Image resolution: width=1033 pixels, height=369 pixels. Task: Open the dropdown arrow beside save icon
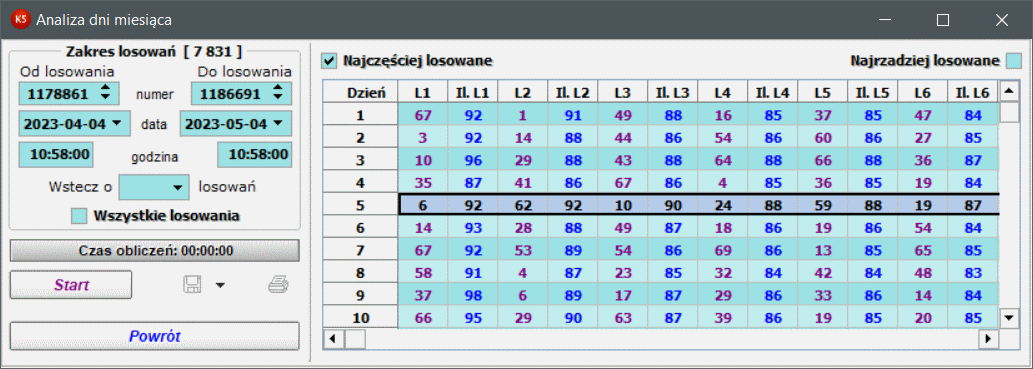click(220, 285)
